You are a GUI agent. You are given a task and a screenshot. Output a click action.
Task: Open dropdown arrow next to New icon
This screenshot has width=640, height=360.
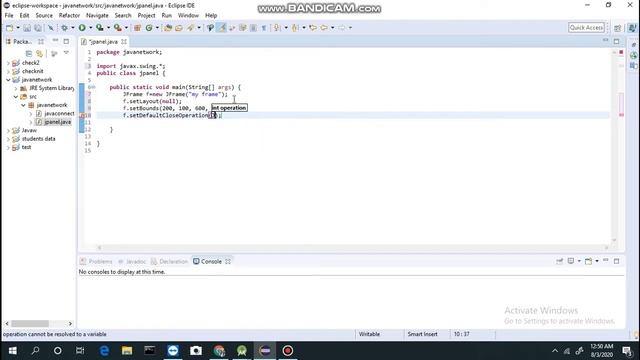pos(18,28)
